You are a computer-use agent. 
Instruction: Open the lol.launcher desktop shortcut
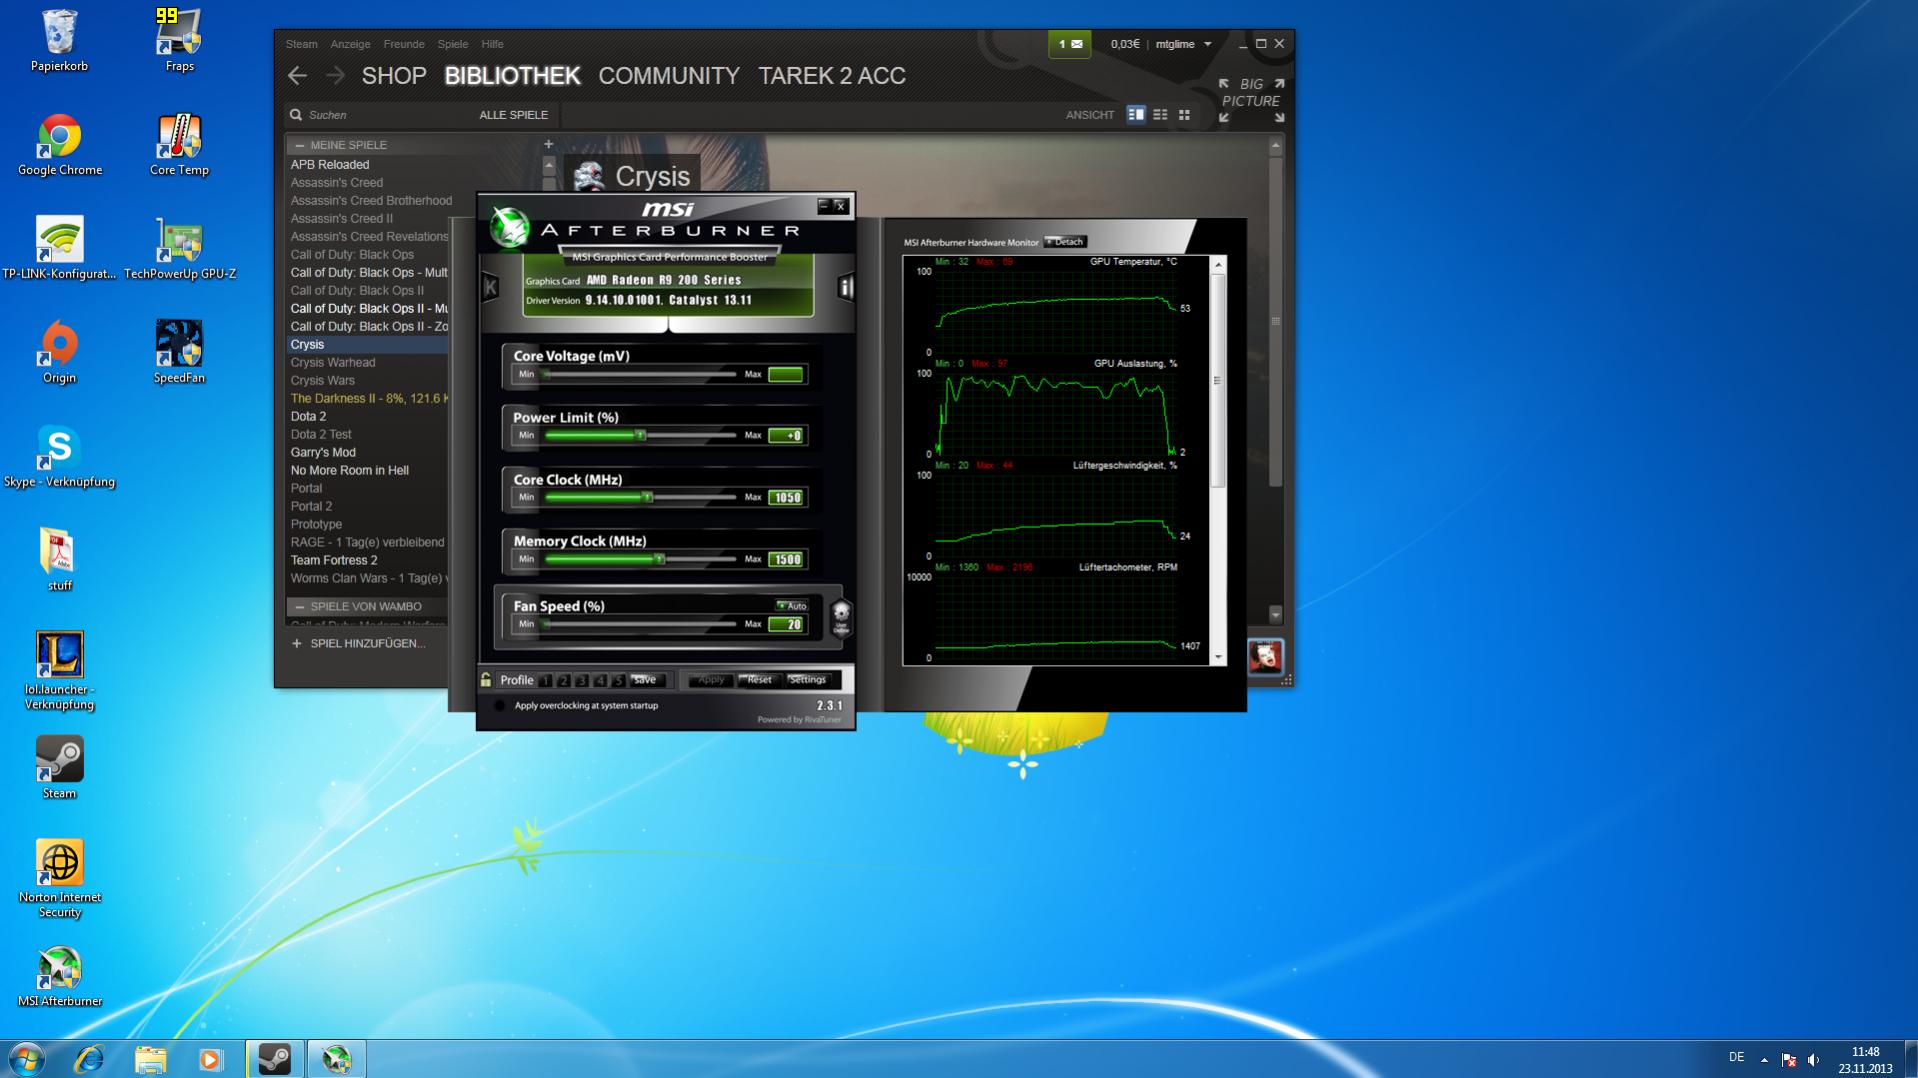[x=59, y=670]
